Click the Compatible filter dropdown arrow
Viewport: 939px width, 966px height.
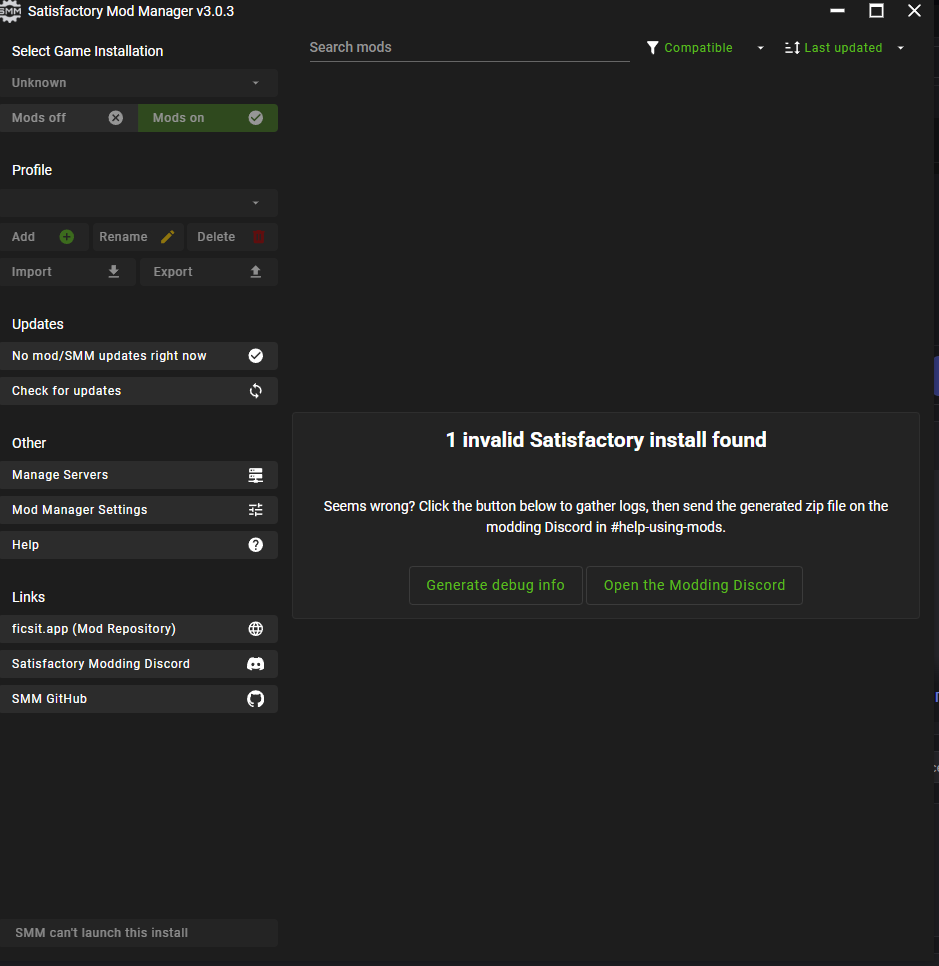point(760,48)
